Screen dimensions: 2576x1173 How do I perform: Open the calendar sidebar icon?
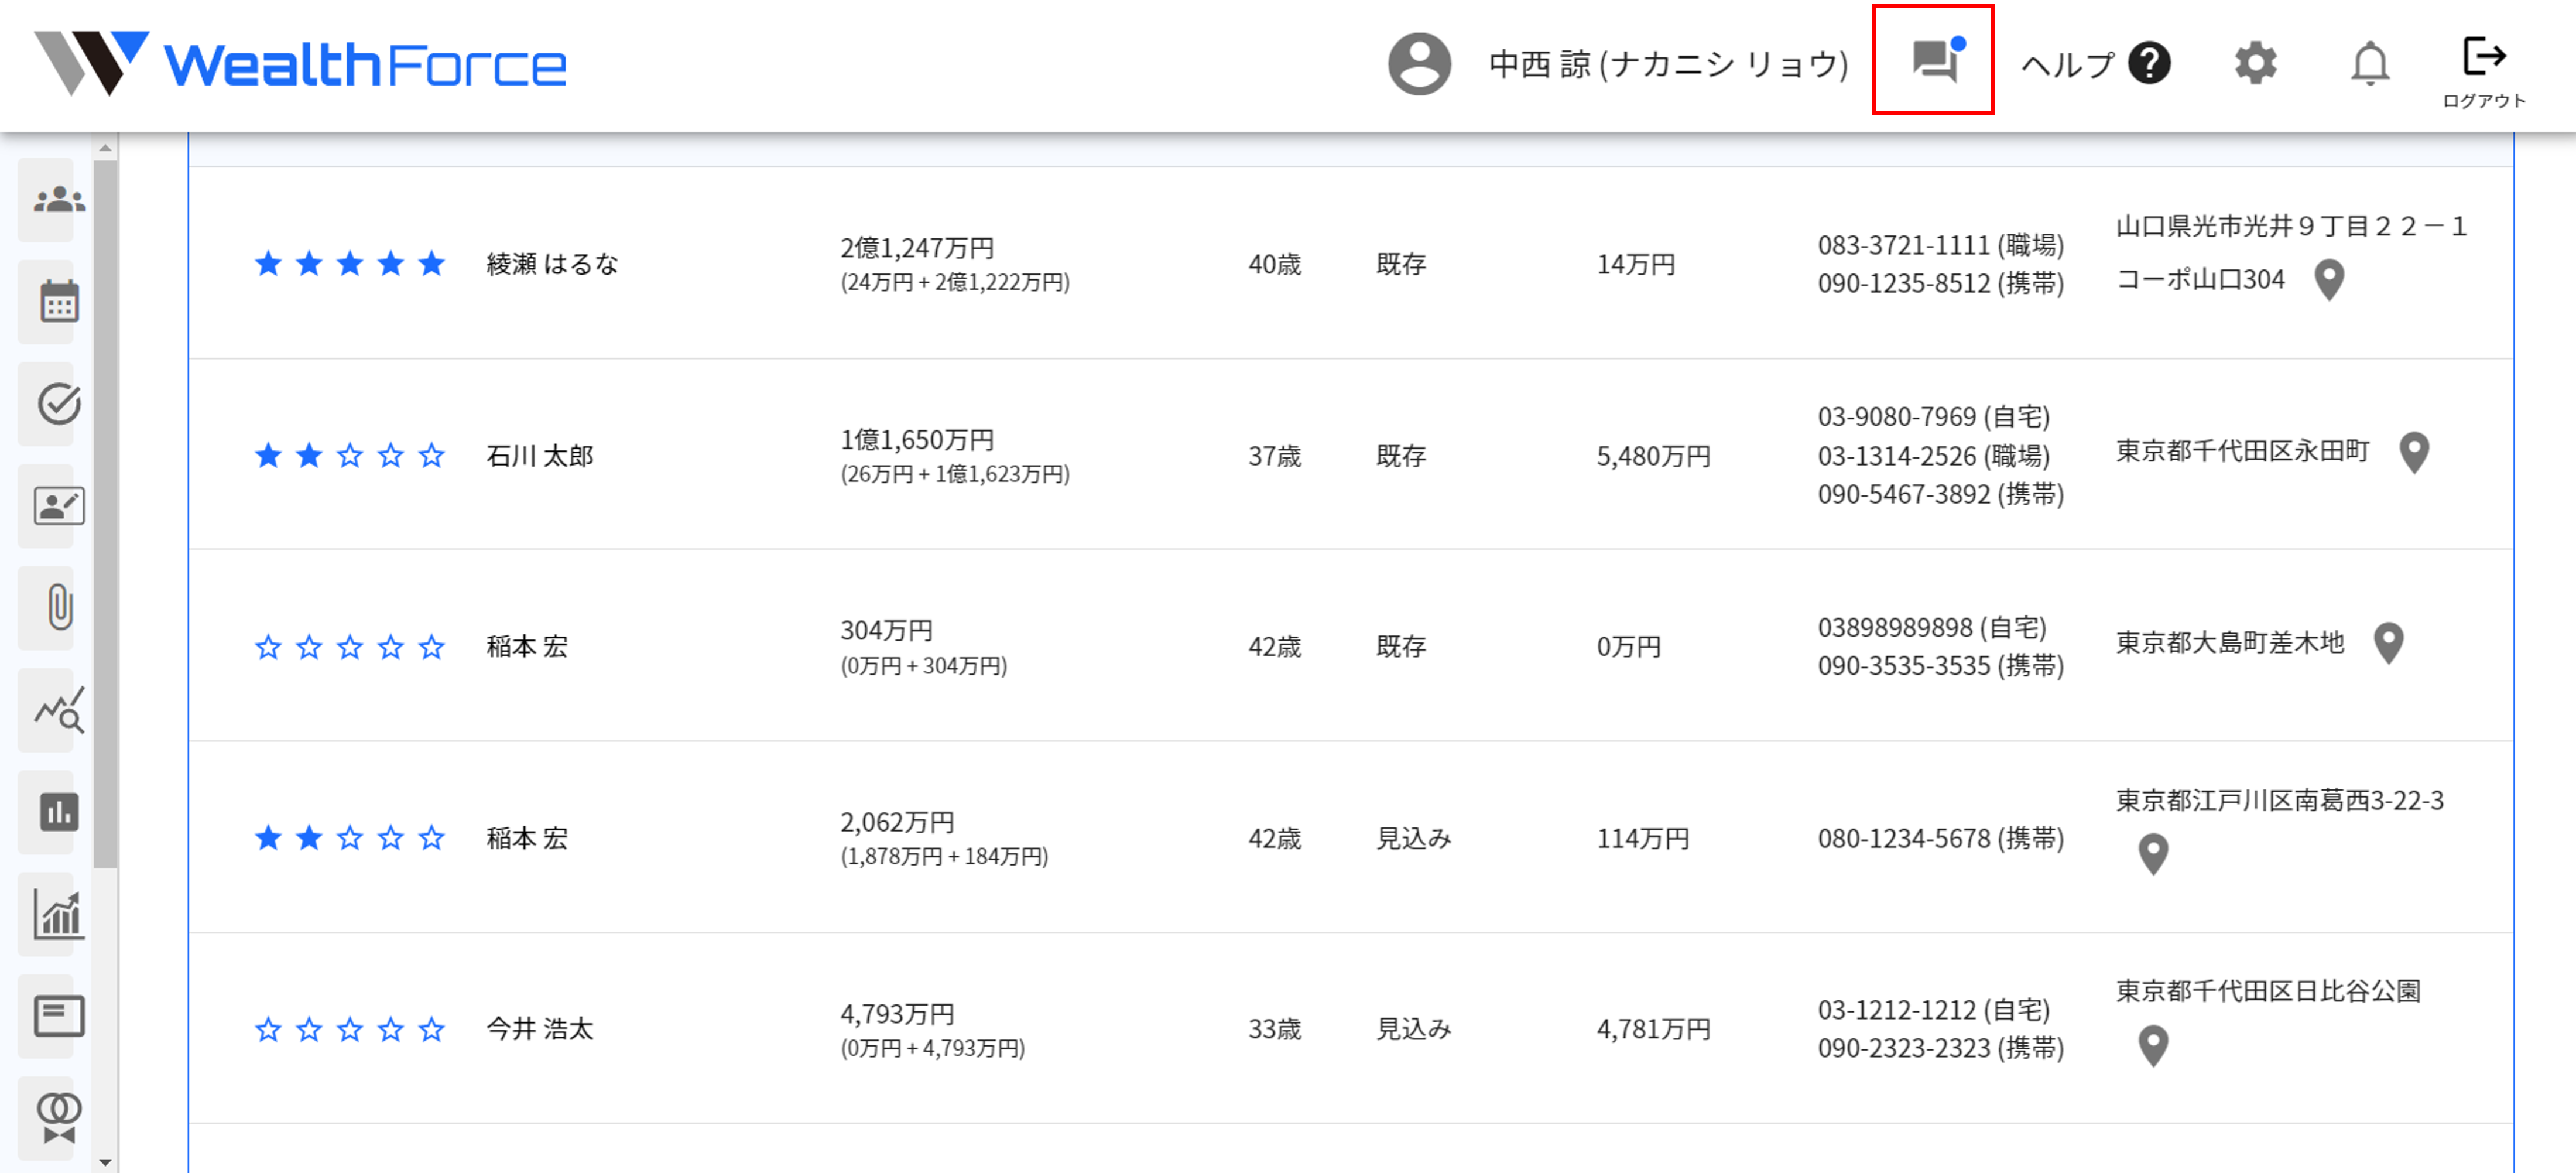click(59, 302)
